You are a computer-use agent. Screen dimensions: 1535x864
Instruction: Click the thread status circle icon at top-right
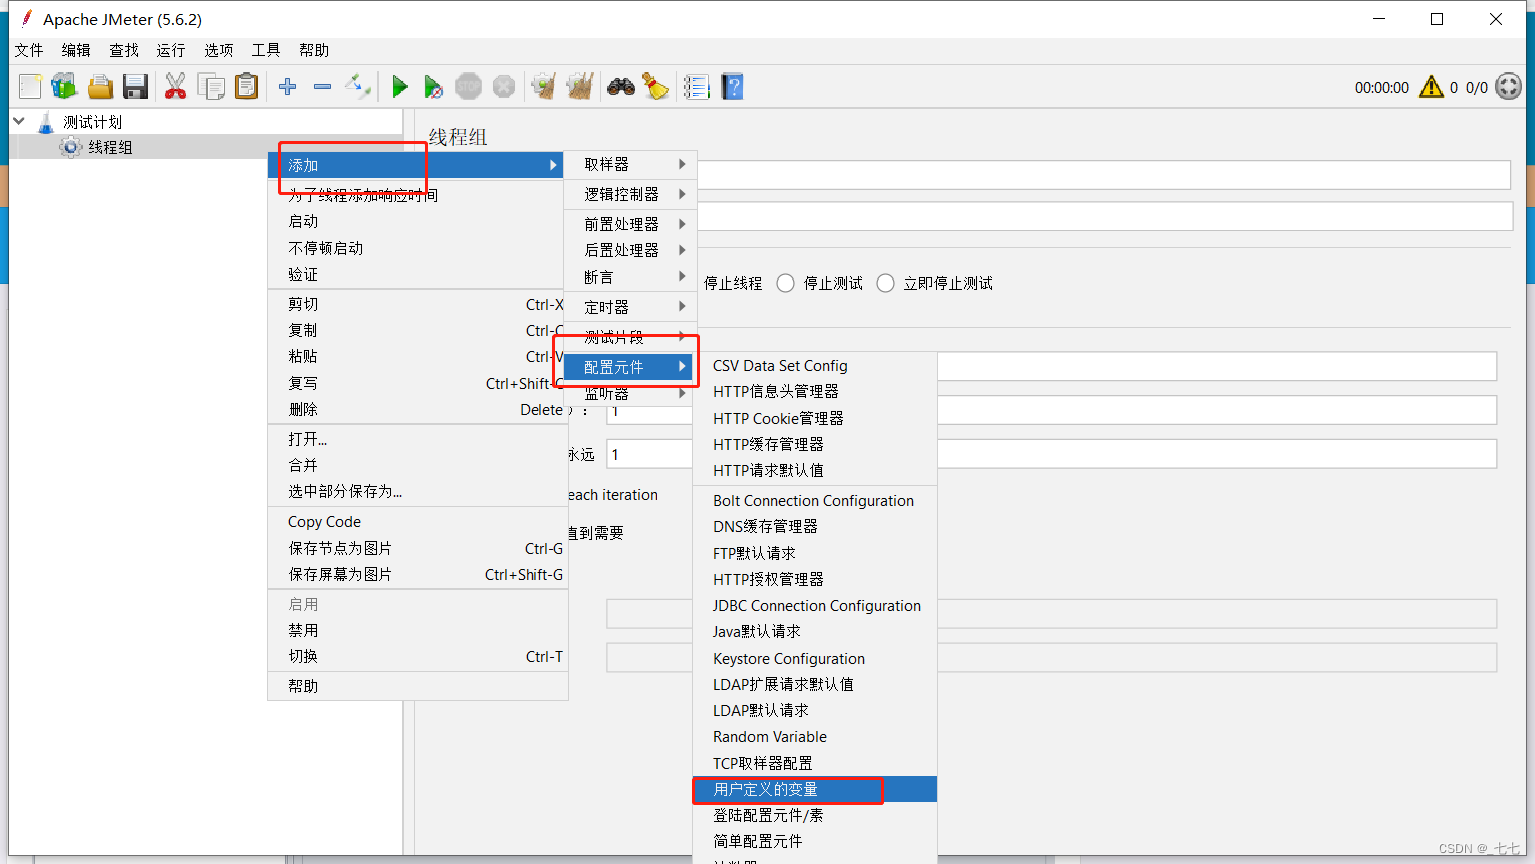pyautogui.click(x=1508, y=87)
